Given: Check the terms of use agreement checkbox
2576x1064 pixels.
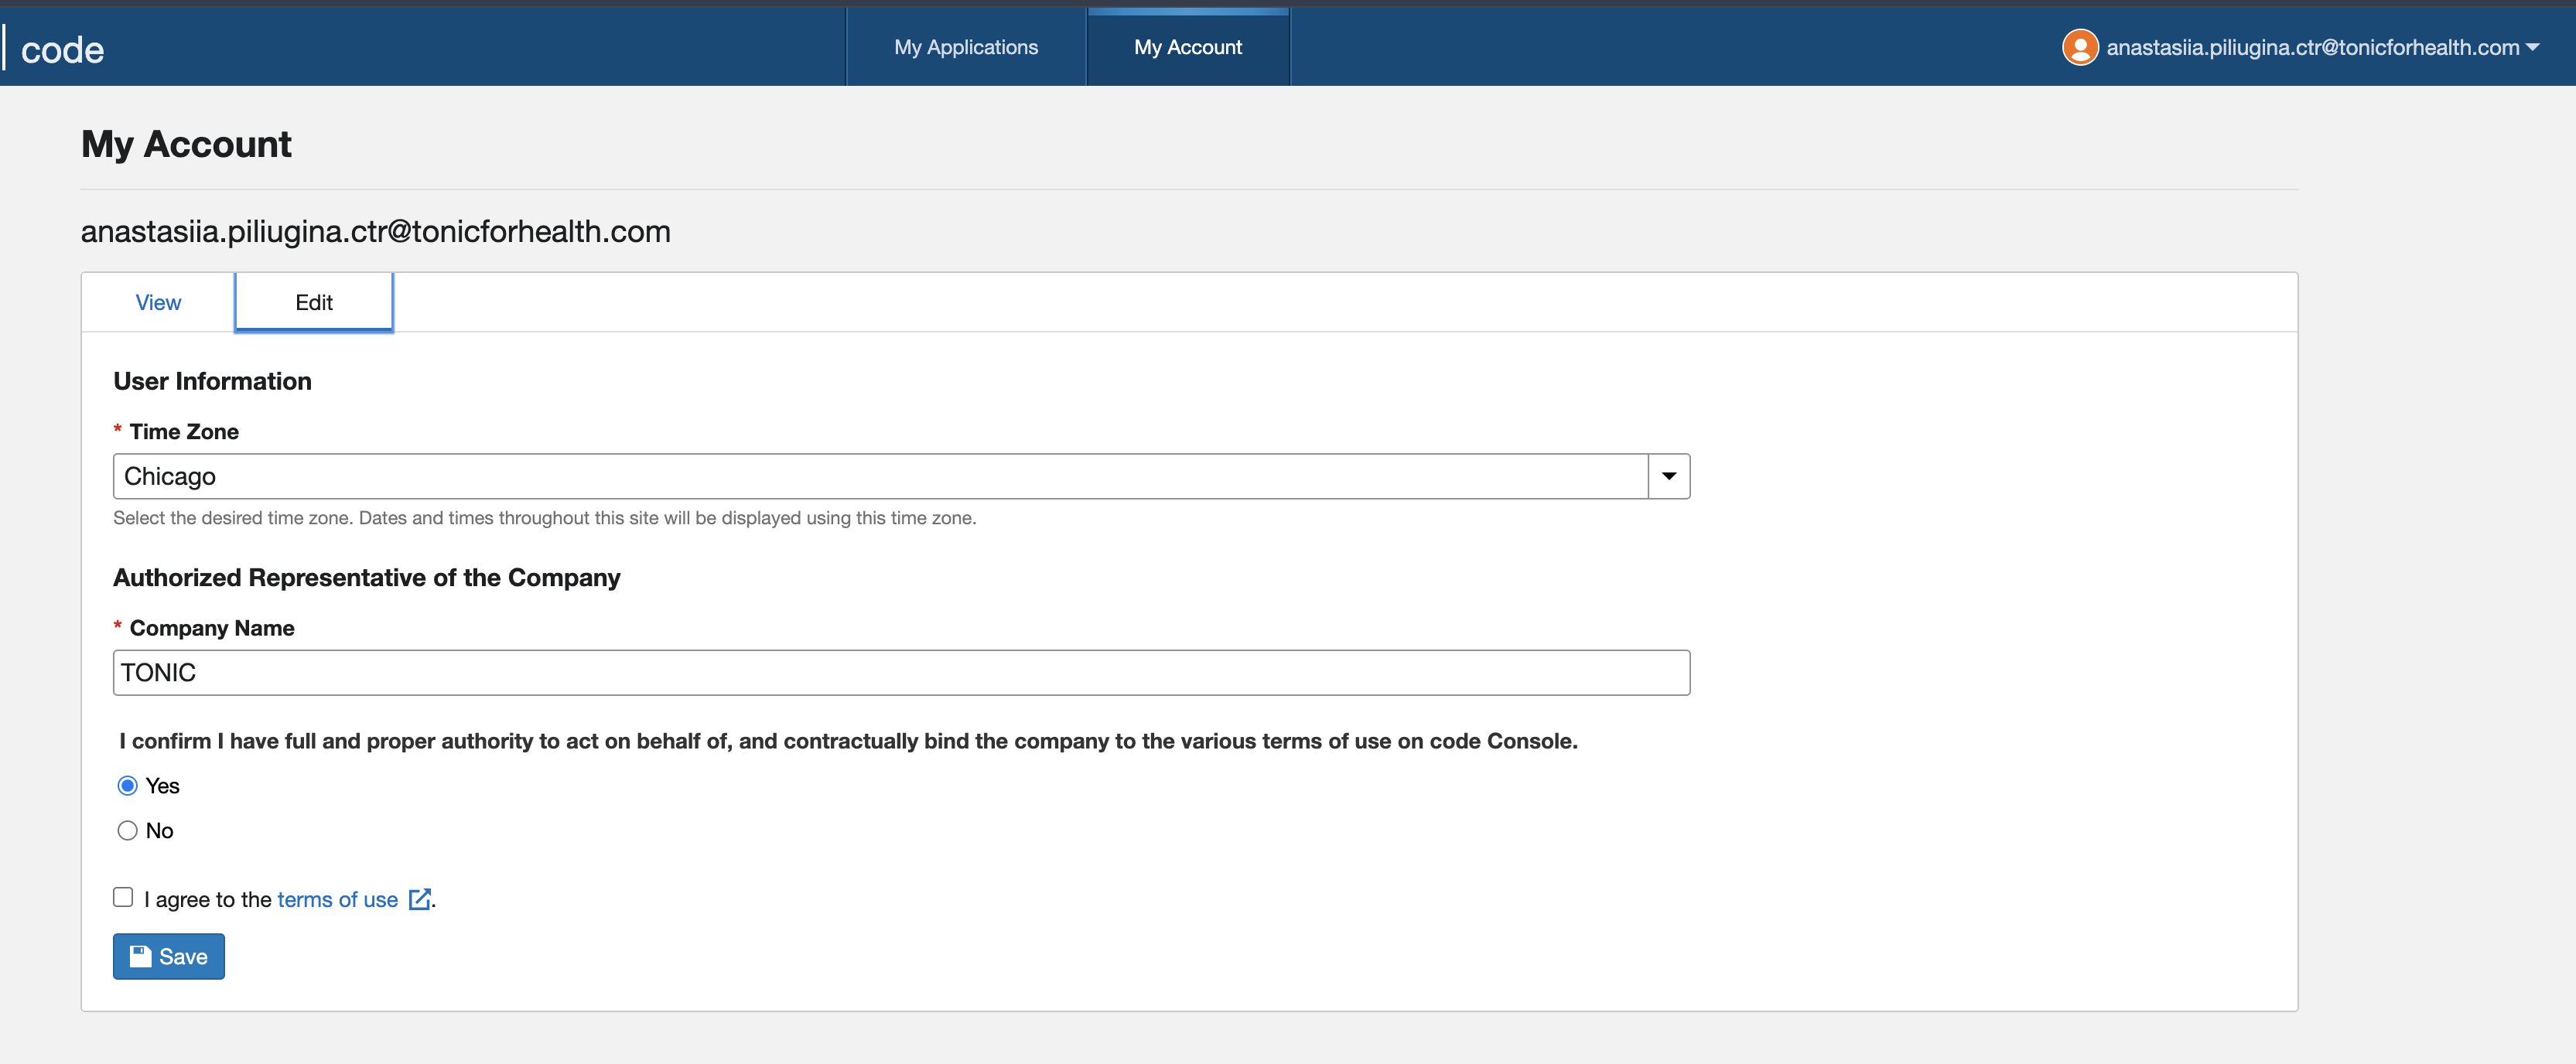Looking at the screenshot, I should point(123,897).
